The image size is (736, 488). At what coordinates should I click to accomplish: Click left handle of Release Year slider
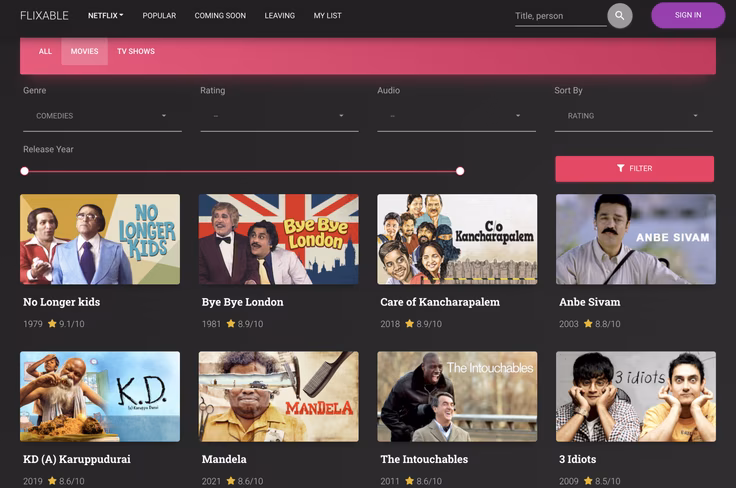[24, 171]
